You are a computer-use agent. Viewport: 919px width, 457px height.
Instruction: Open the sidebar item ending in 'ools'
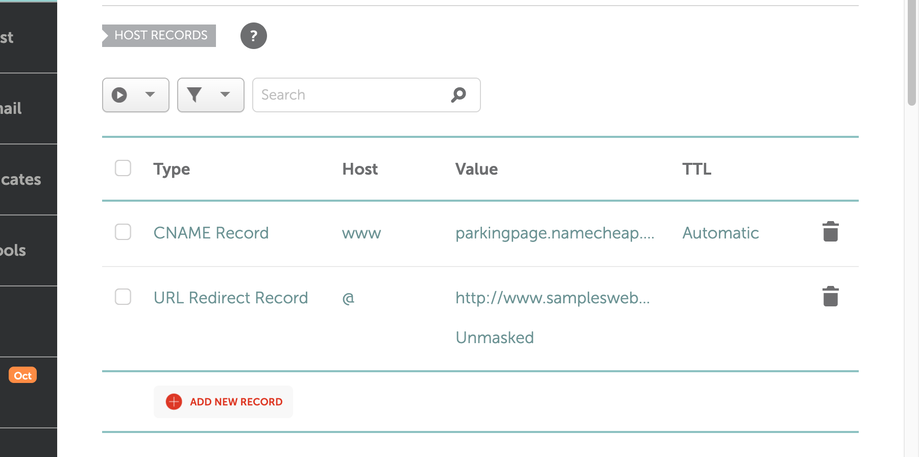click(x=28, y=250)
